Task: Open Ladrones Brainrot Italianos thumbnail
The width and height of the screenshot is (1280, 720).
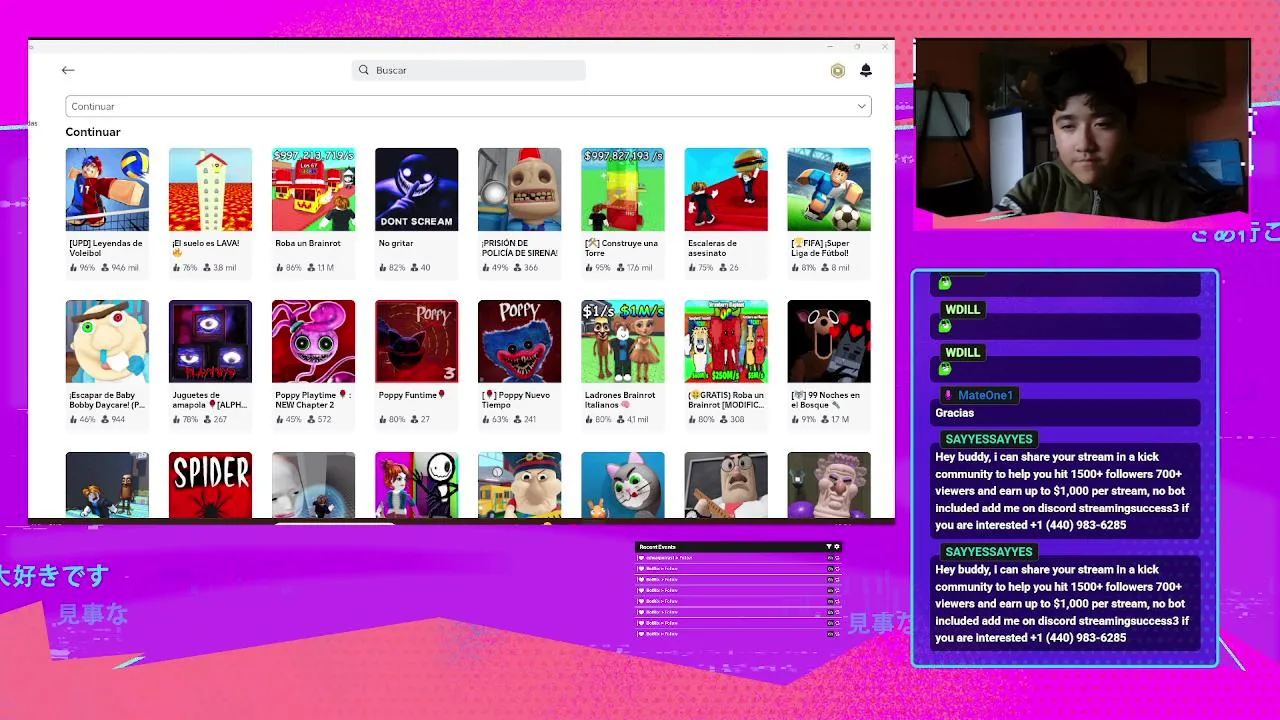Action: (622, 341)
